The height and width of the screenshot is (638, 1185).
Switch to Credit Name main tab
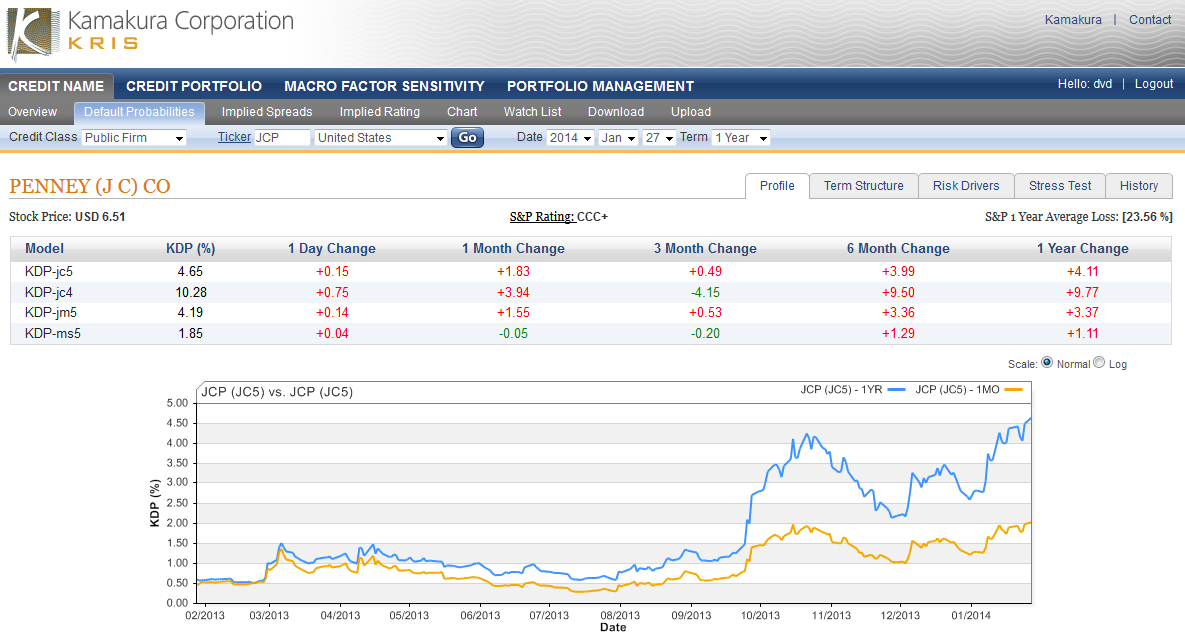click(57, 86)
